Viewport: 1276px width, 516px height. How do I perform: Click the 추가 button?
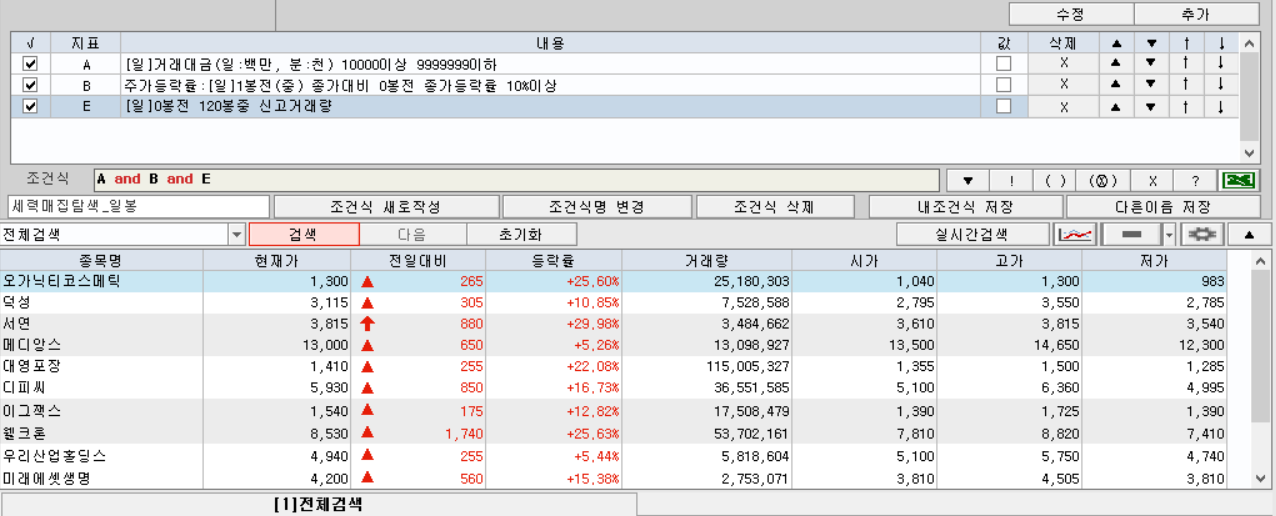click(x=1196, y=14)
